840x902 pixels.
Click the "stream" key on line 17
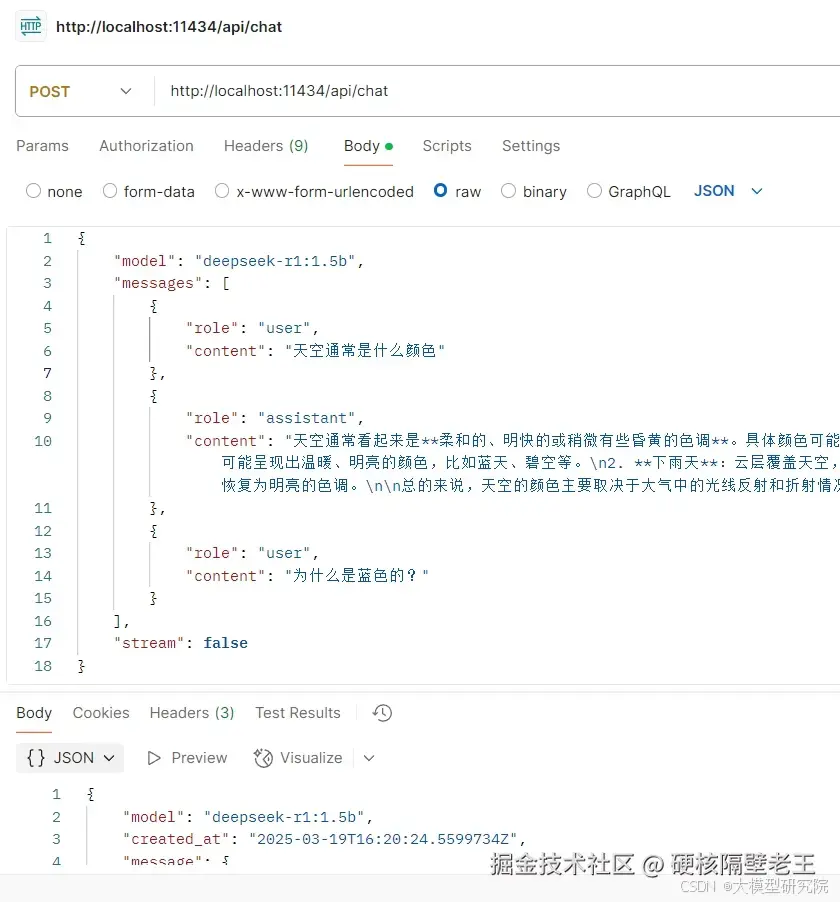[x=149, y=643]
